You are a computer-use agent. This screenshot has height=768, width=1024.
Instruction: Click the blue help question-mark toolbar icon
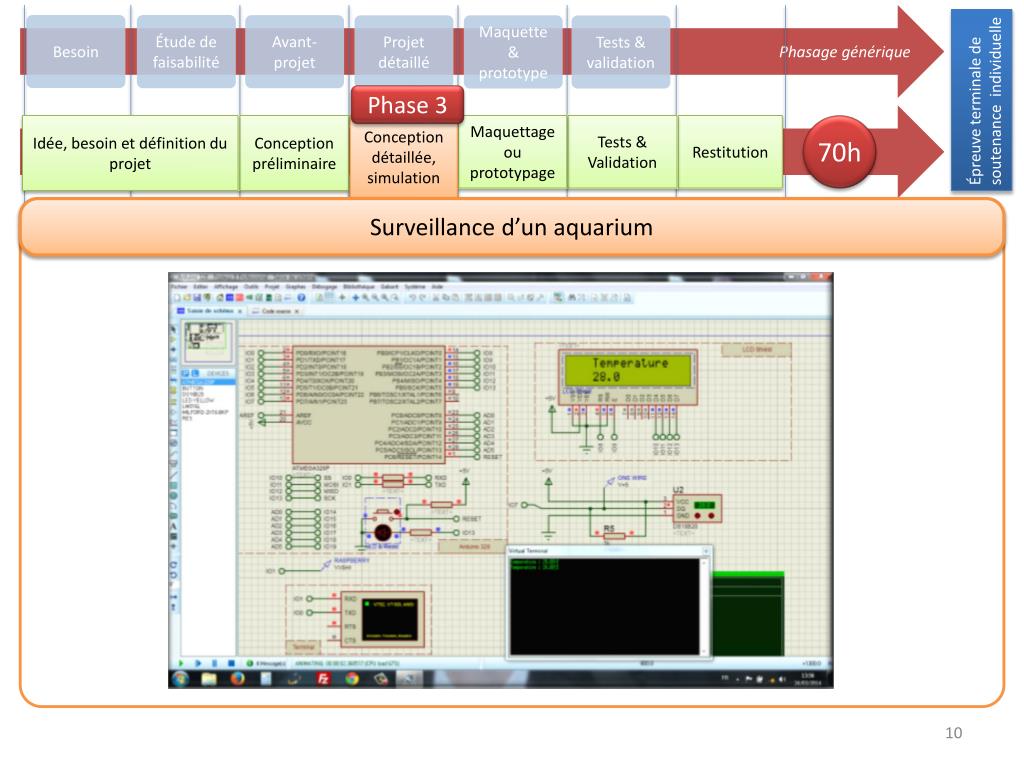pos(301,298)
